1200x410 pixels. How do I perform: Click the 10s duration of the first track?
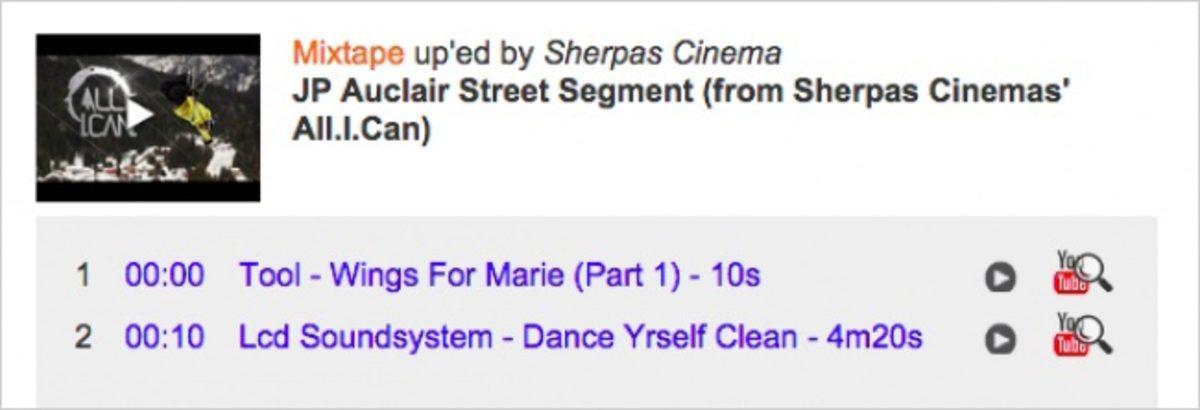735,275
